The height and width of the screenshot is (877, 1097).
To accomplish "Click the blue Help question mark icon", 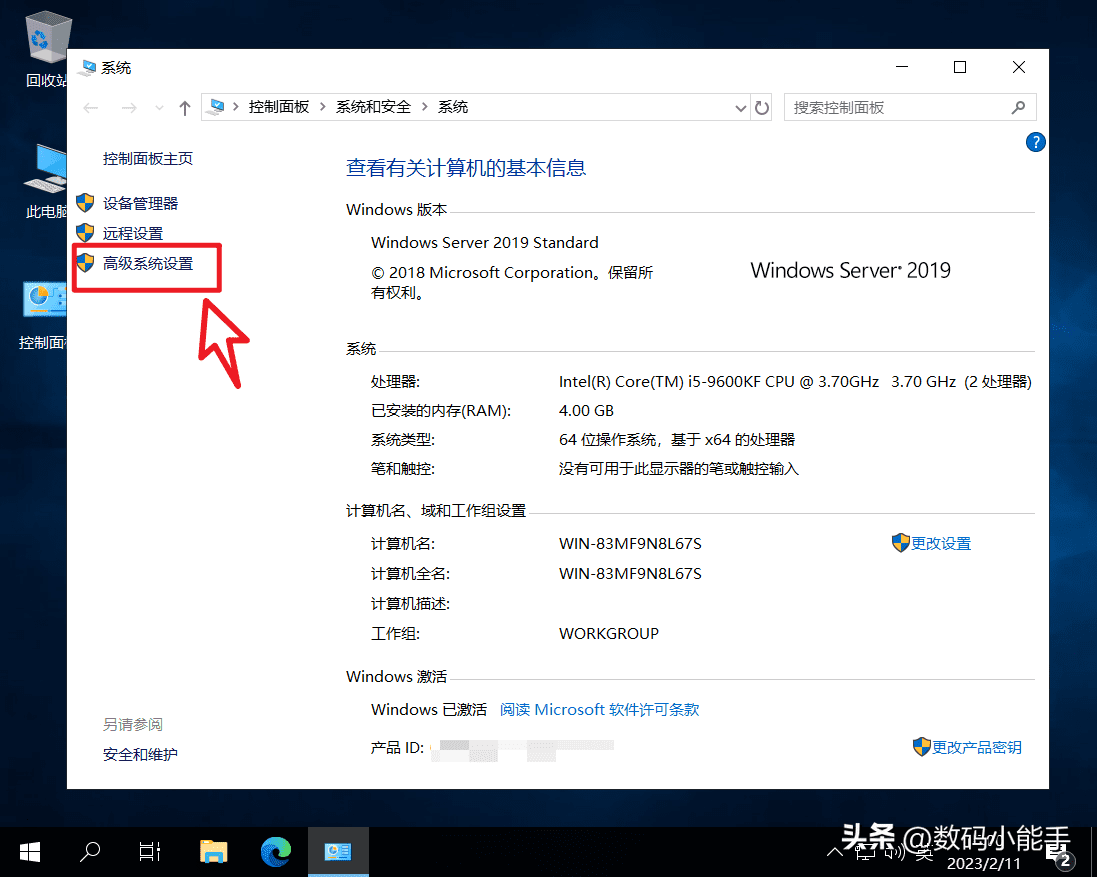I will [1035, 142].
